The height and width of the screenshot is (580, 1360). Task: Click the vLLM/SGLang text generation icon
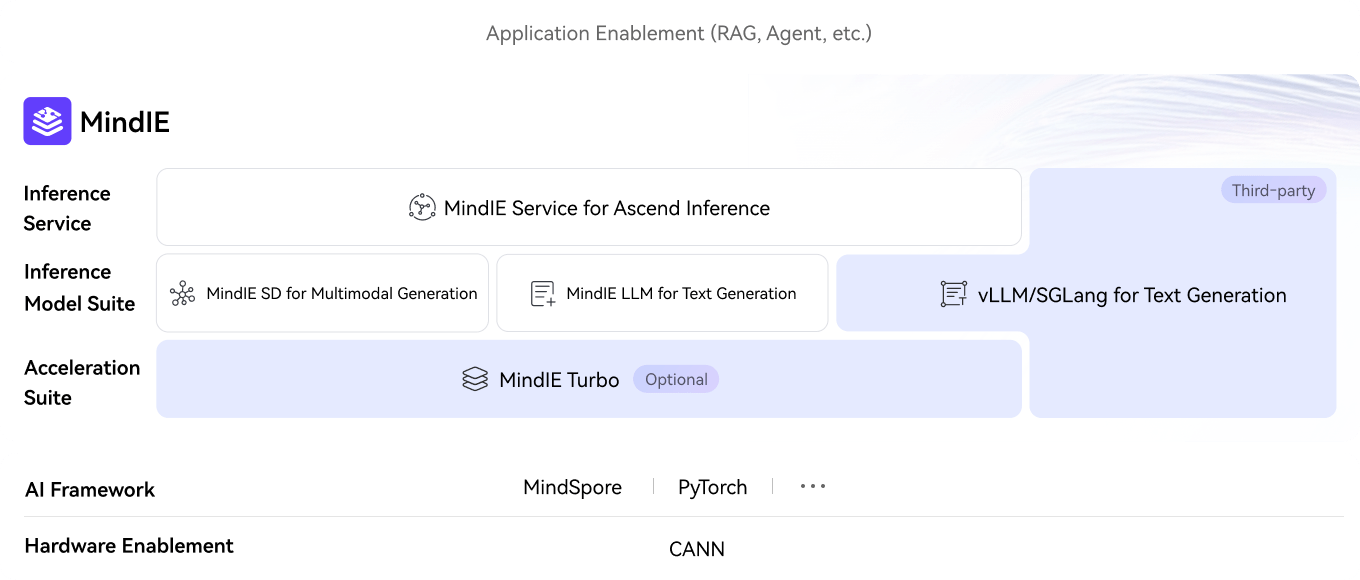954,294
